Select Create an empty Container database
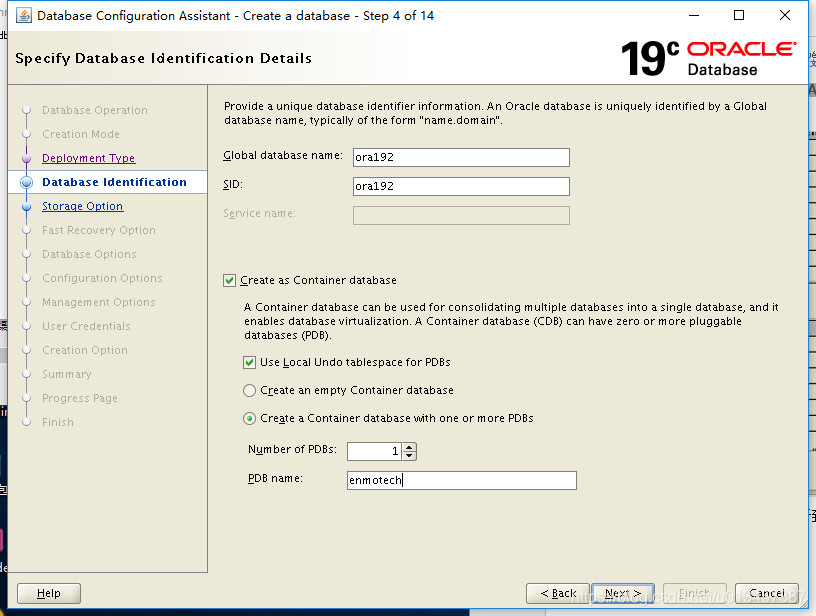Image resolution: width=816 pixels, height=616 pixels. [x=249, y=391]
